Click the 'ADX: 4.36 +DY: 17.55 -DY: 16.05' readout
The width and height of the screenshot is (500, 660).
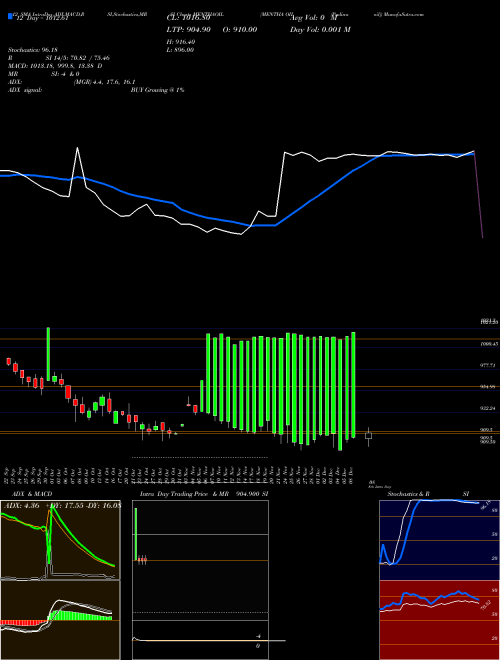coord(62,505)
